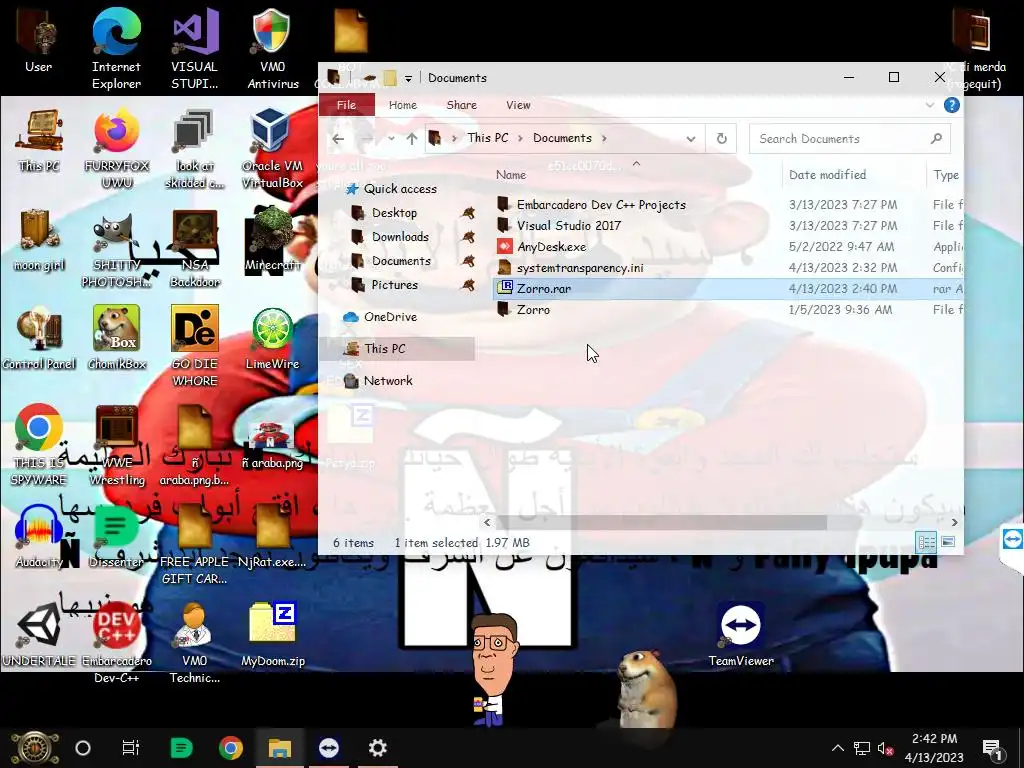Open Chrome from the taskbar

[x=231, y=748]
